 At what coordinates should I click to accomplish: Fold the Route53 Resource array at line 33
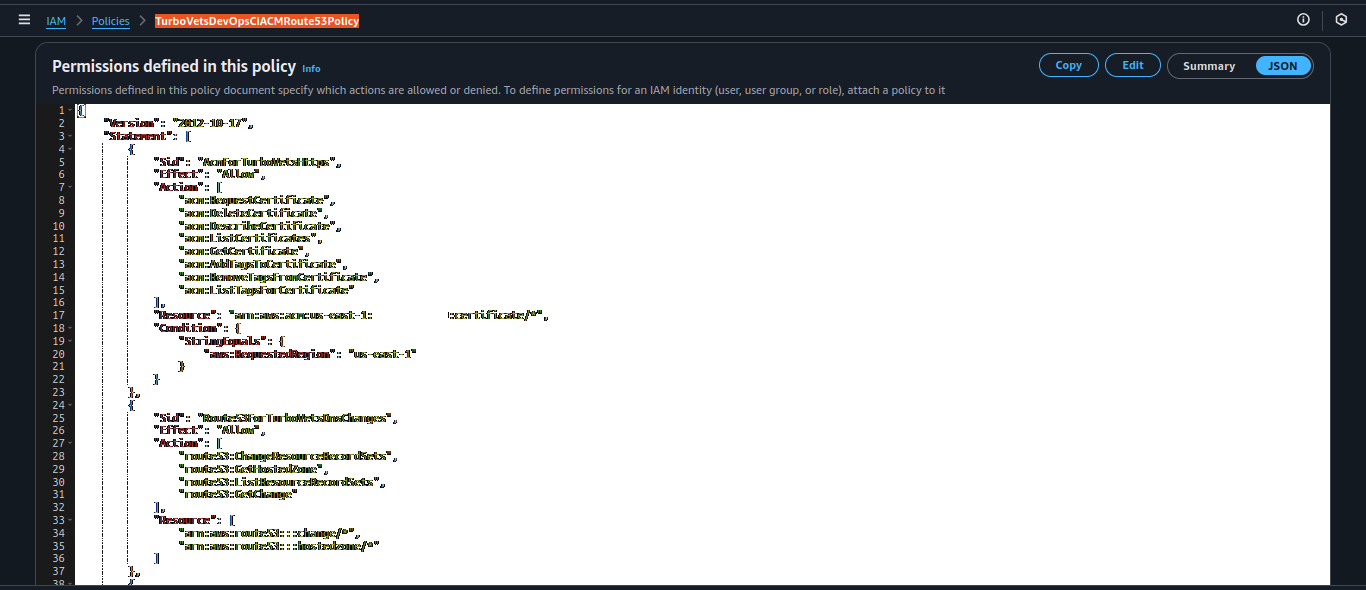coord(70,520)
